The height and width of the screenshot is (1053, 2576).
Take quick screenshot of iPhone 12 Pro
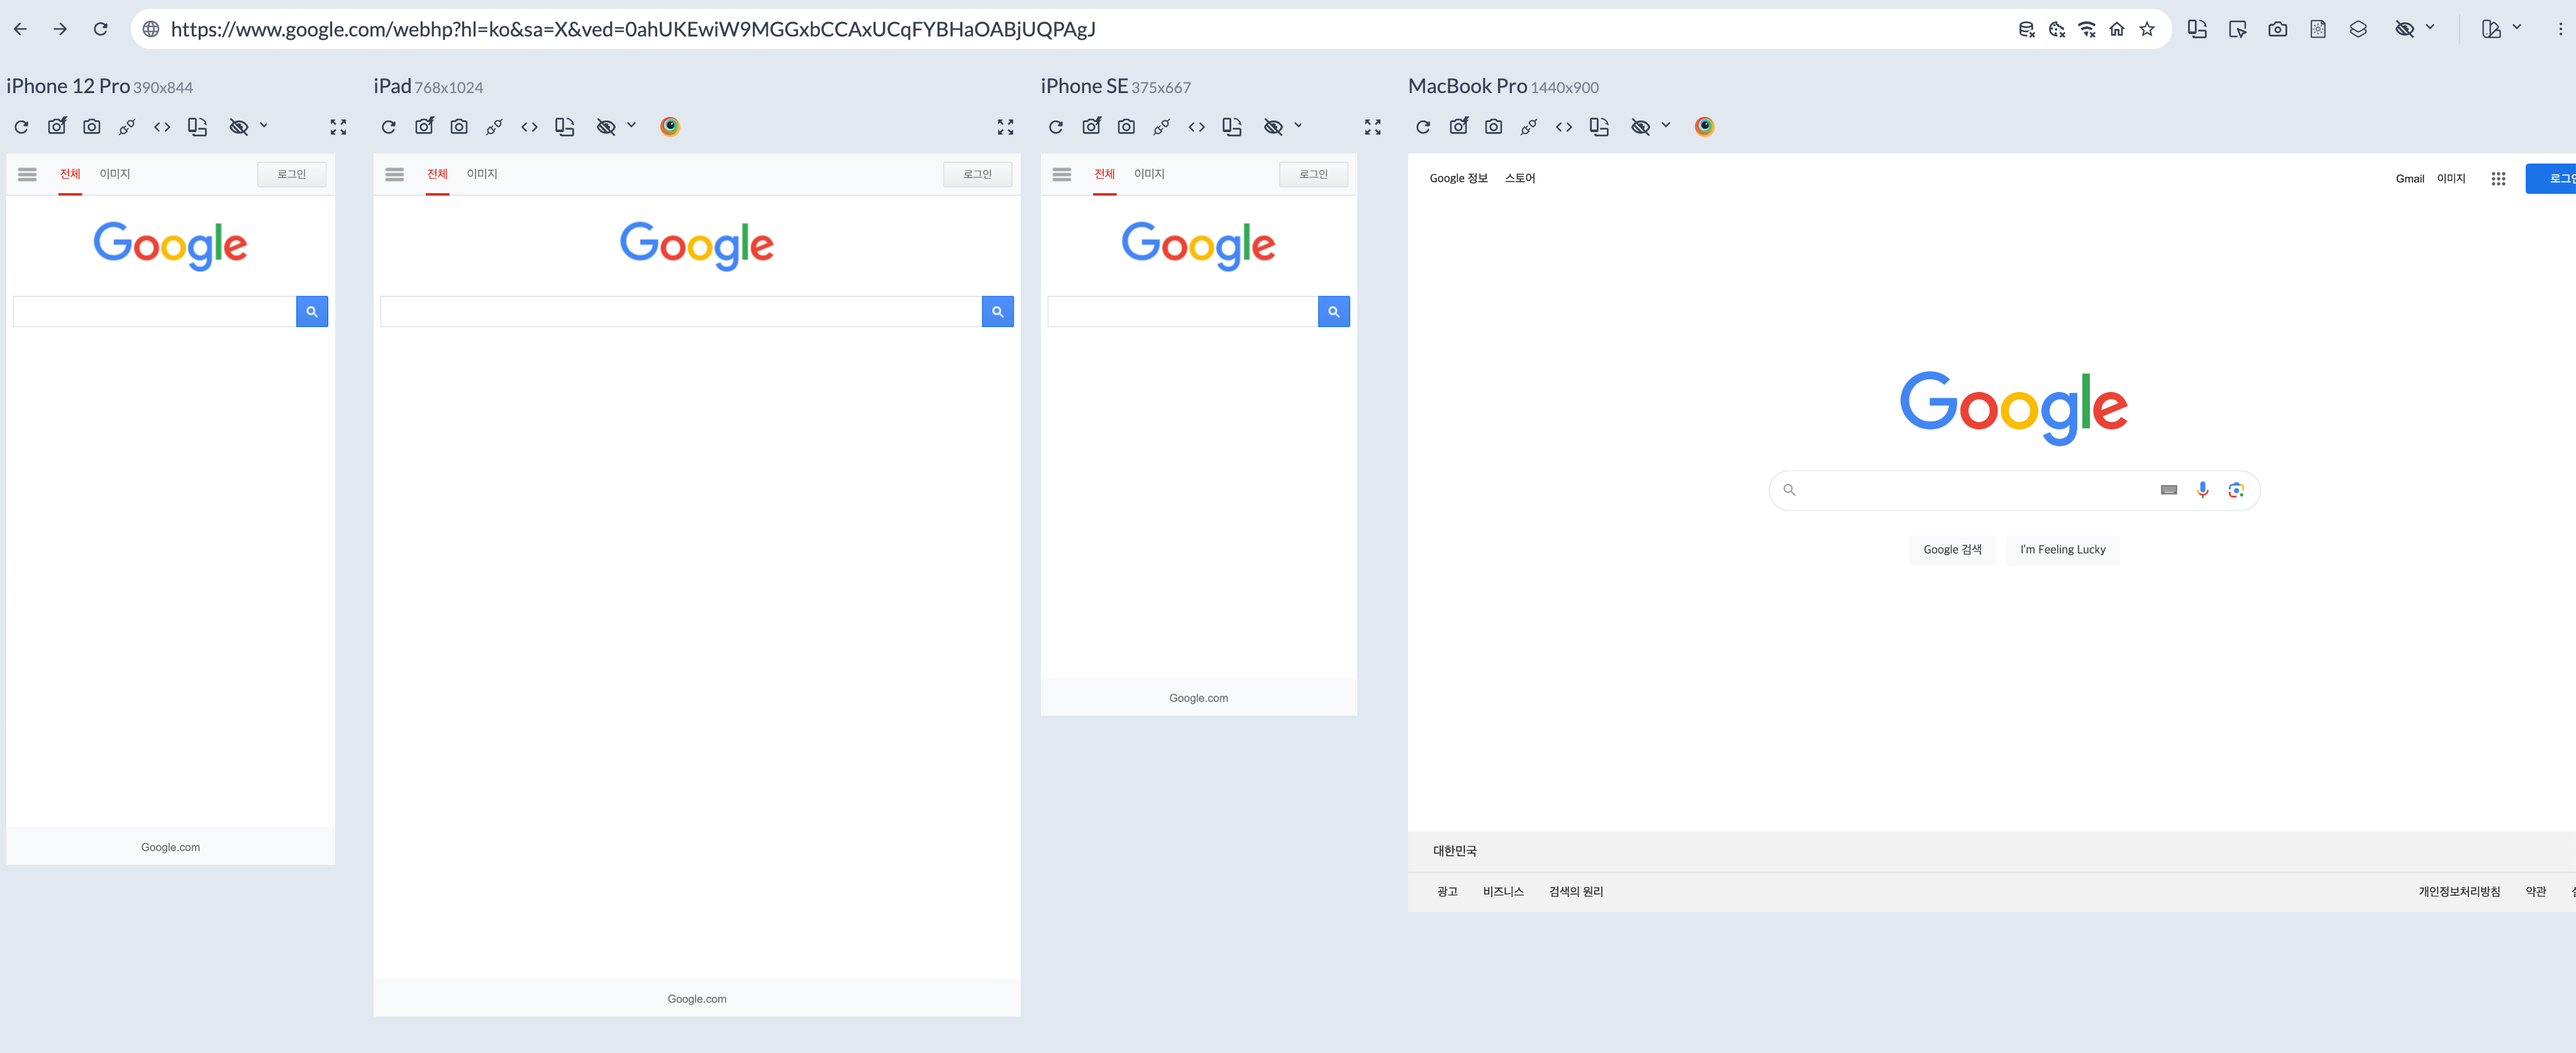(57, 126)
